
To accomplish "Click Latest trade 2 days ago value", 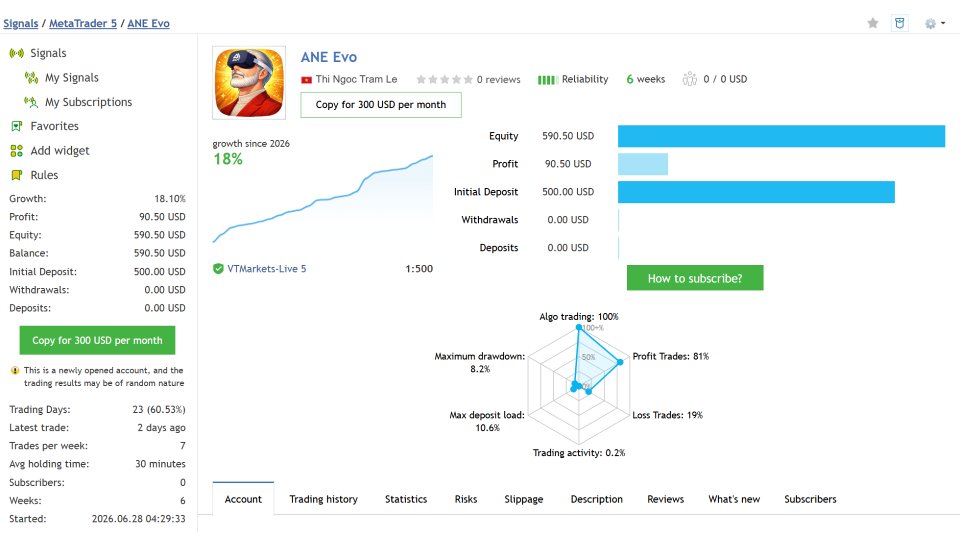I will 161,428.
